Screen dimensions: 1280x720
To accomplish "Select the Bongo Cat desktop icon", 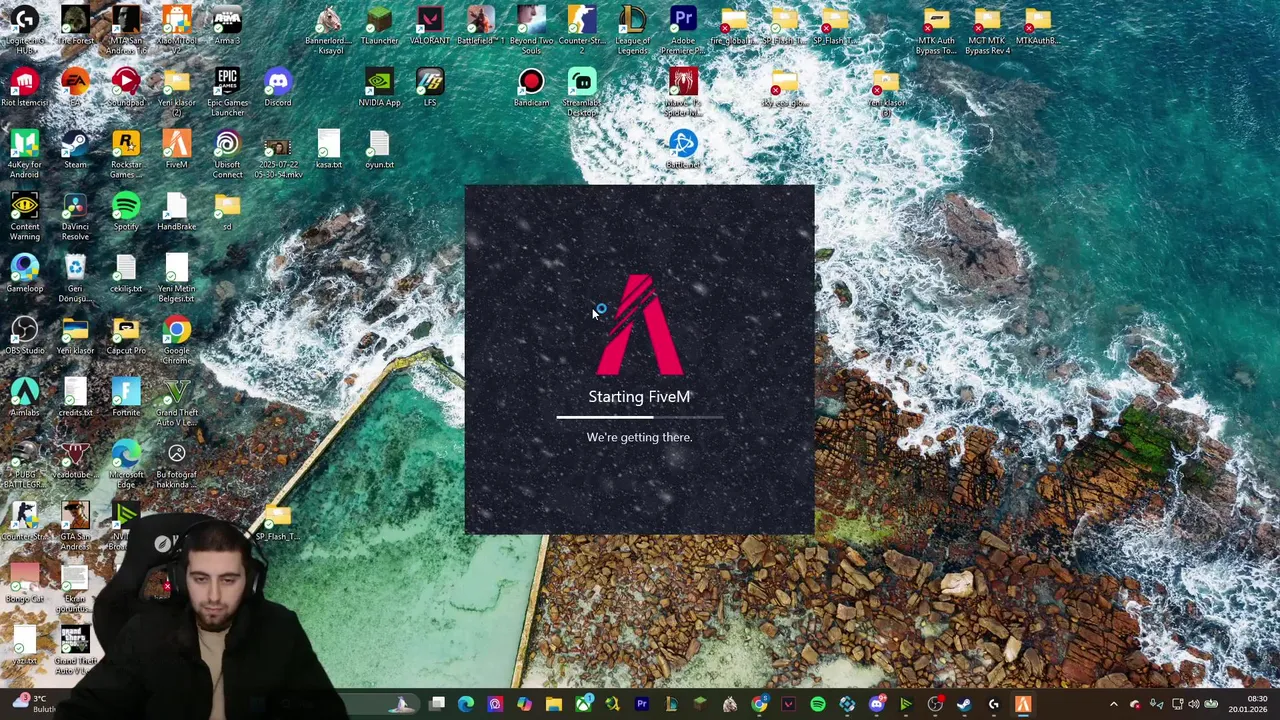I will (x=24, y=584).
